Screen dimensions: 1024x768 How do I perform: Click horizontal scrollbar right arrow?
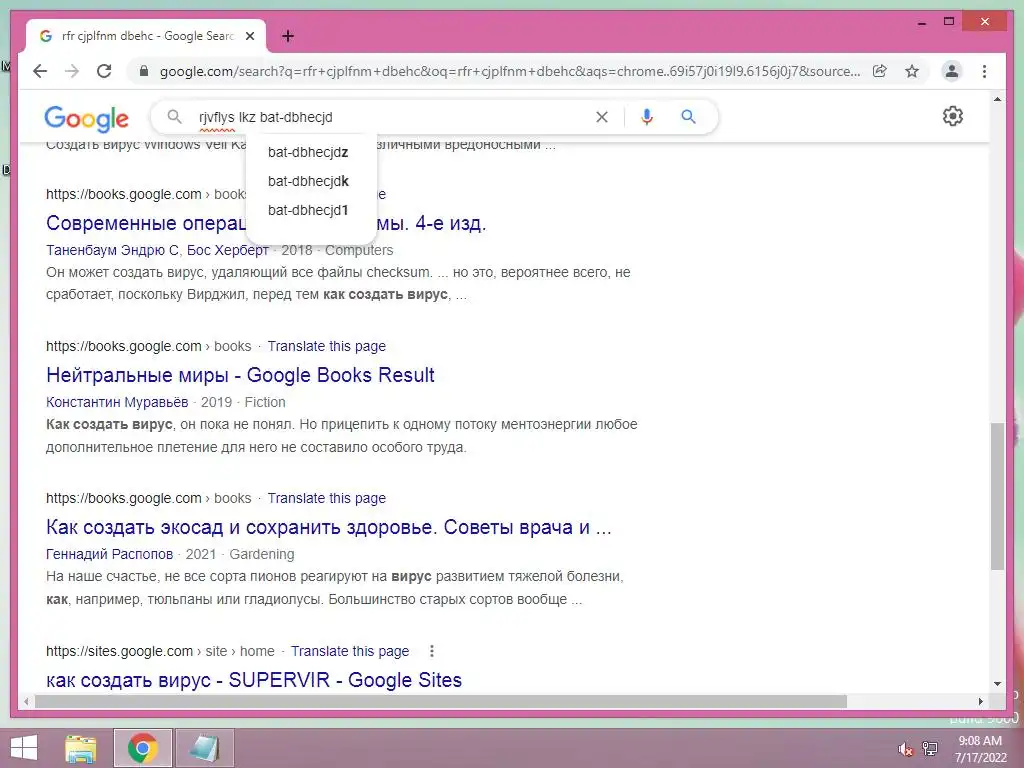pyautogui.click(x=980, y=701)
